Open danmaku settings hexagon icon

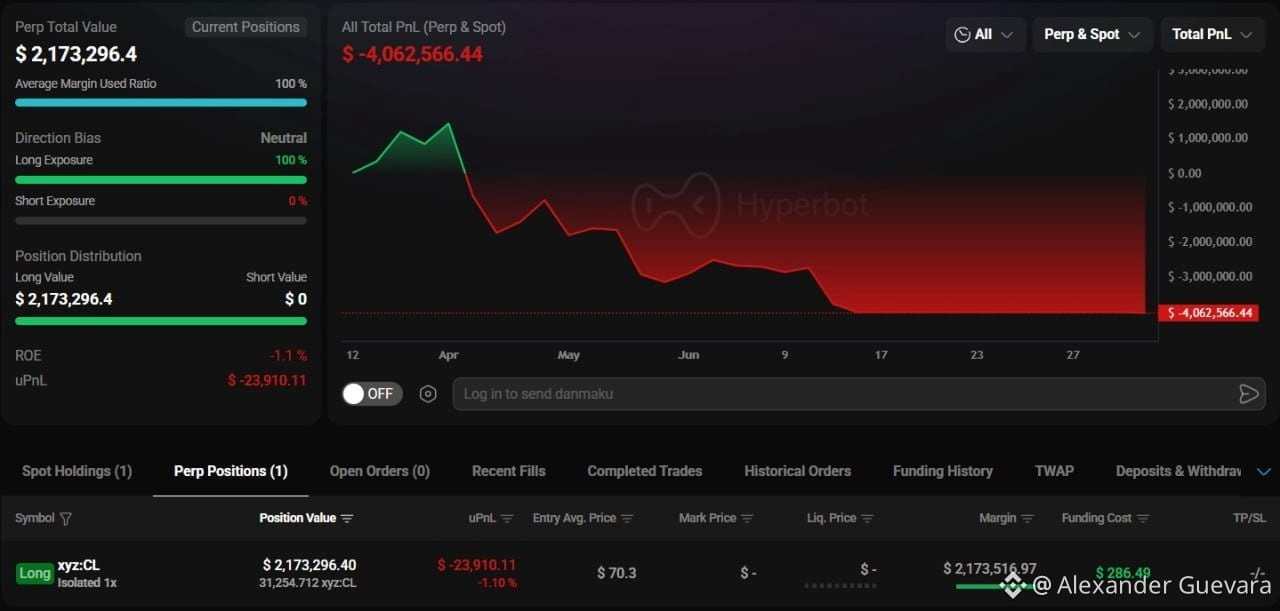click(x=428, y=394)
